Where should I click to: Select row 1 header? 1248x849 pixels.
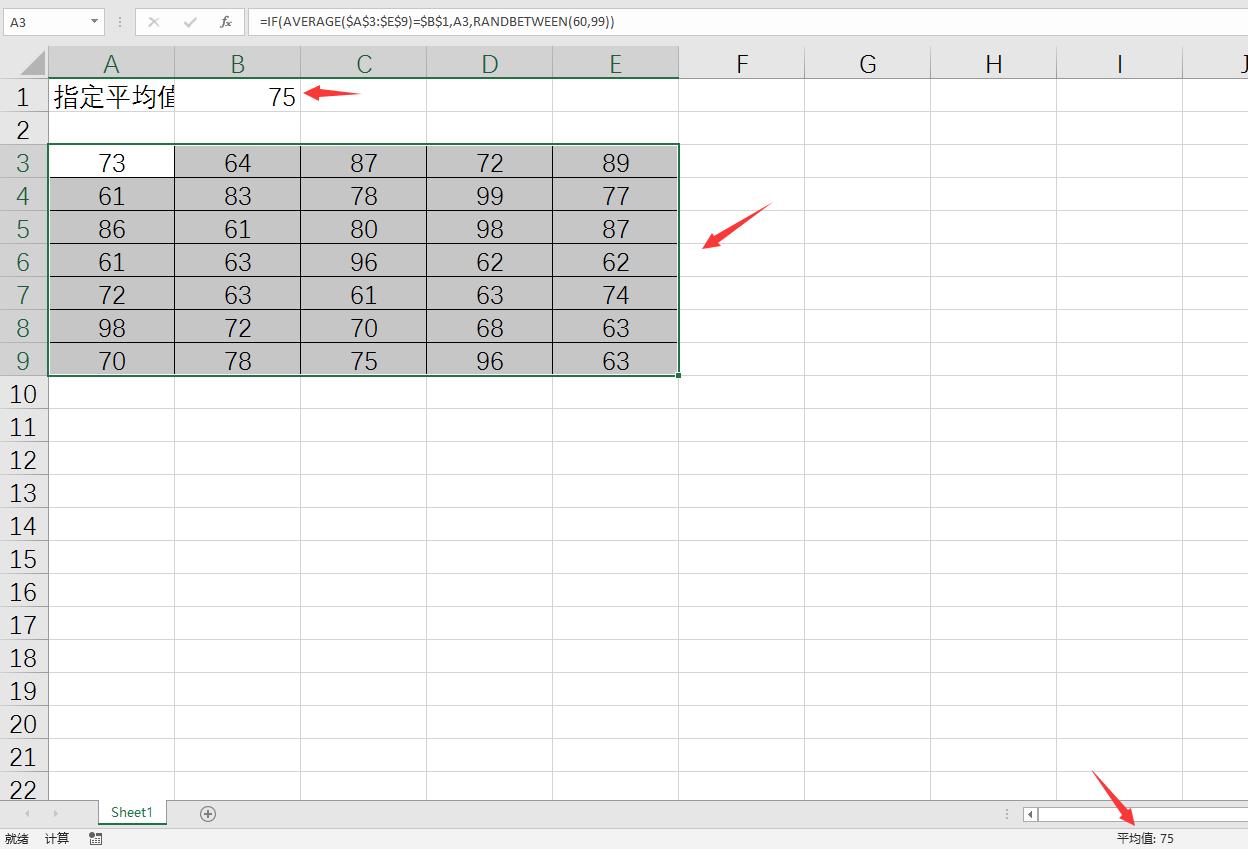point(24,96)
